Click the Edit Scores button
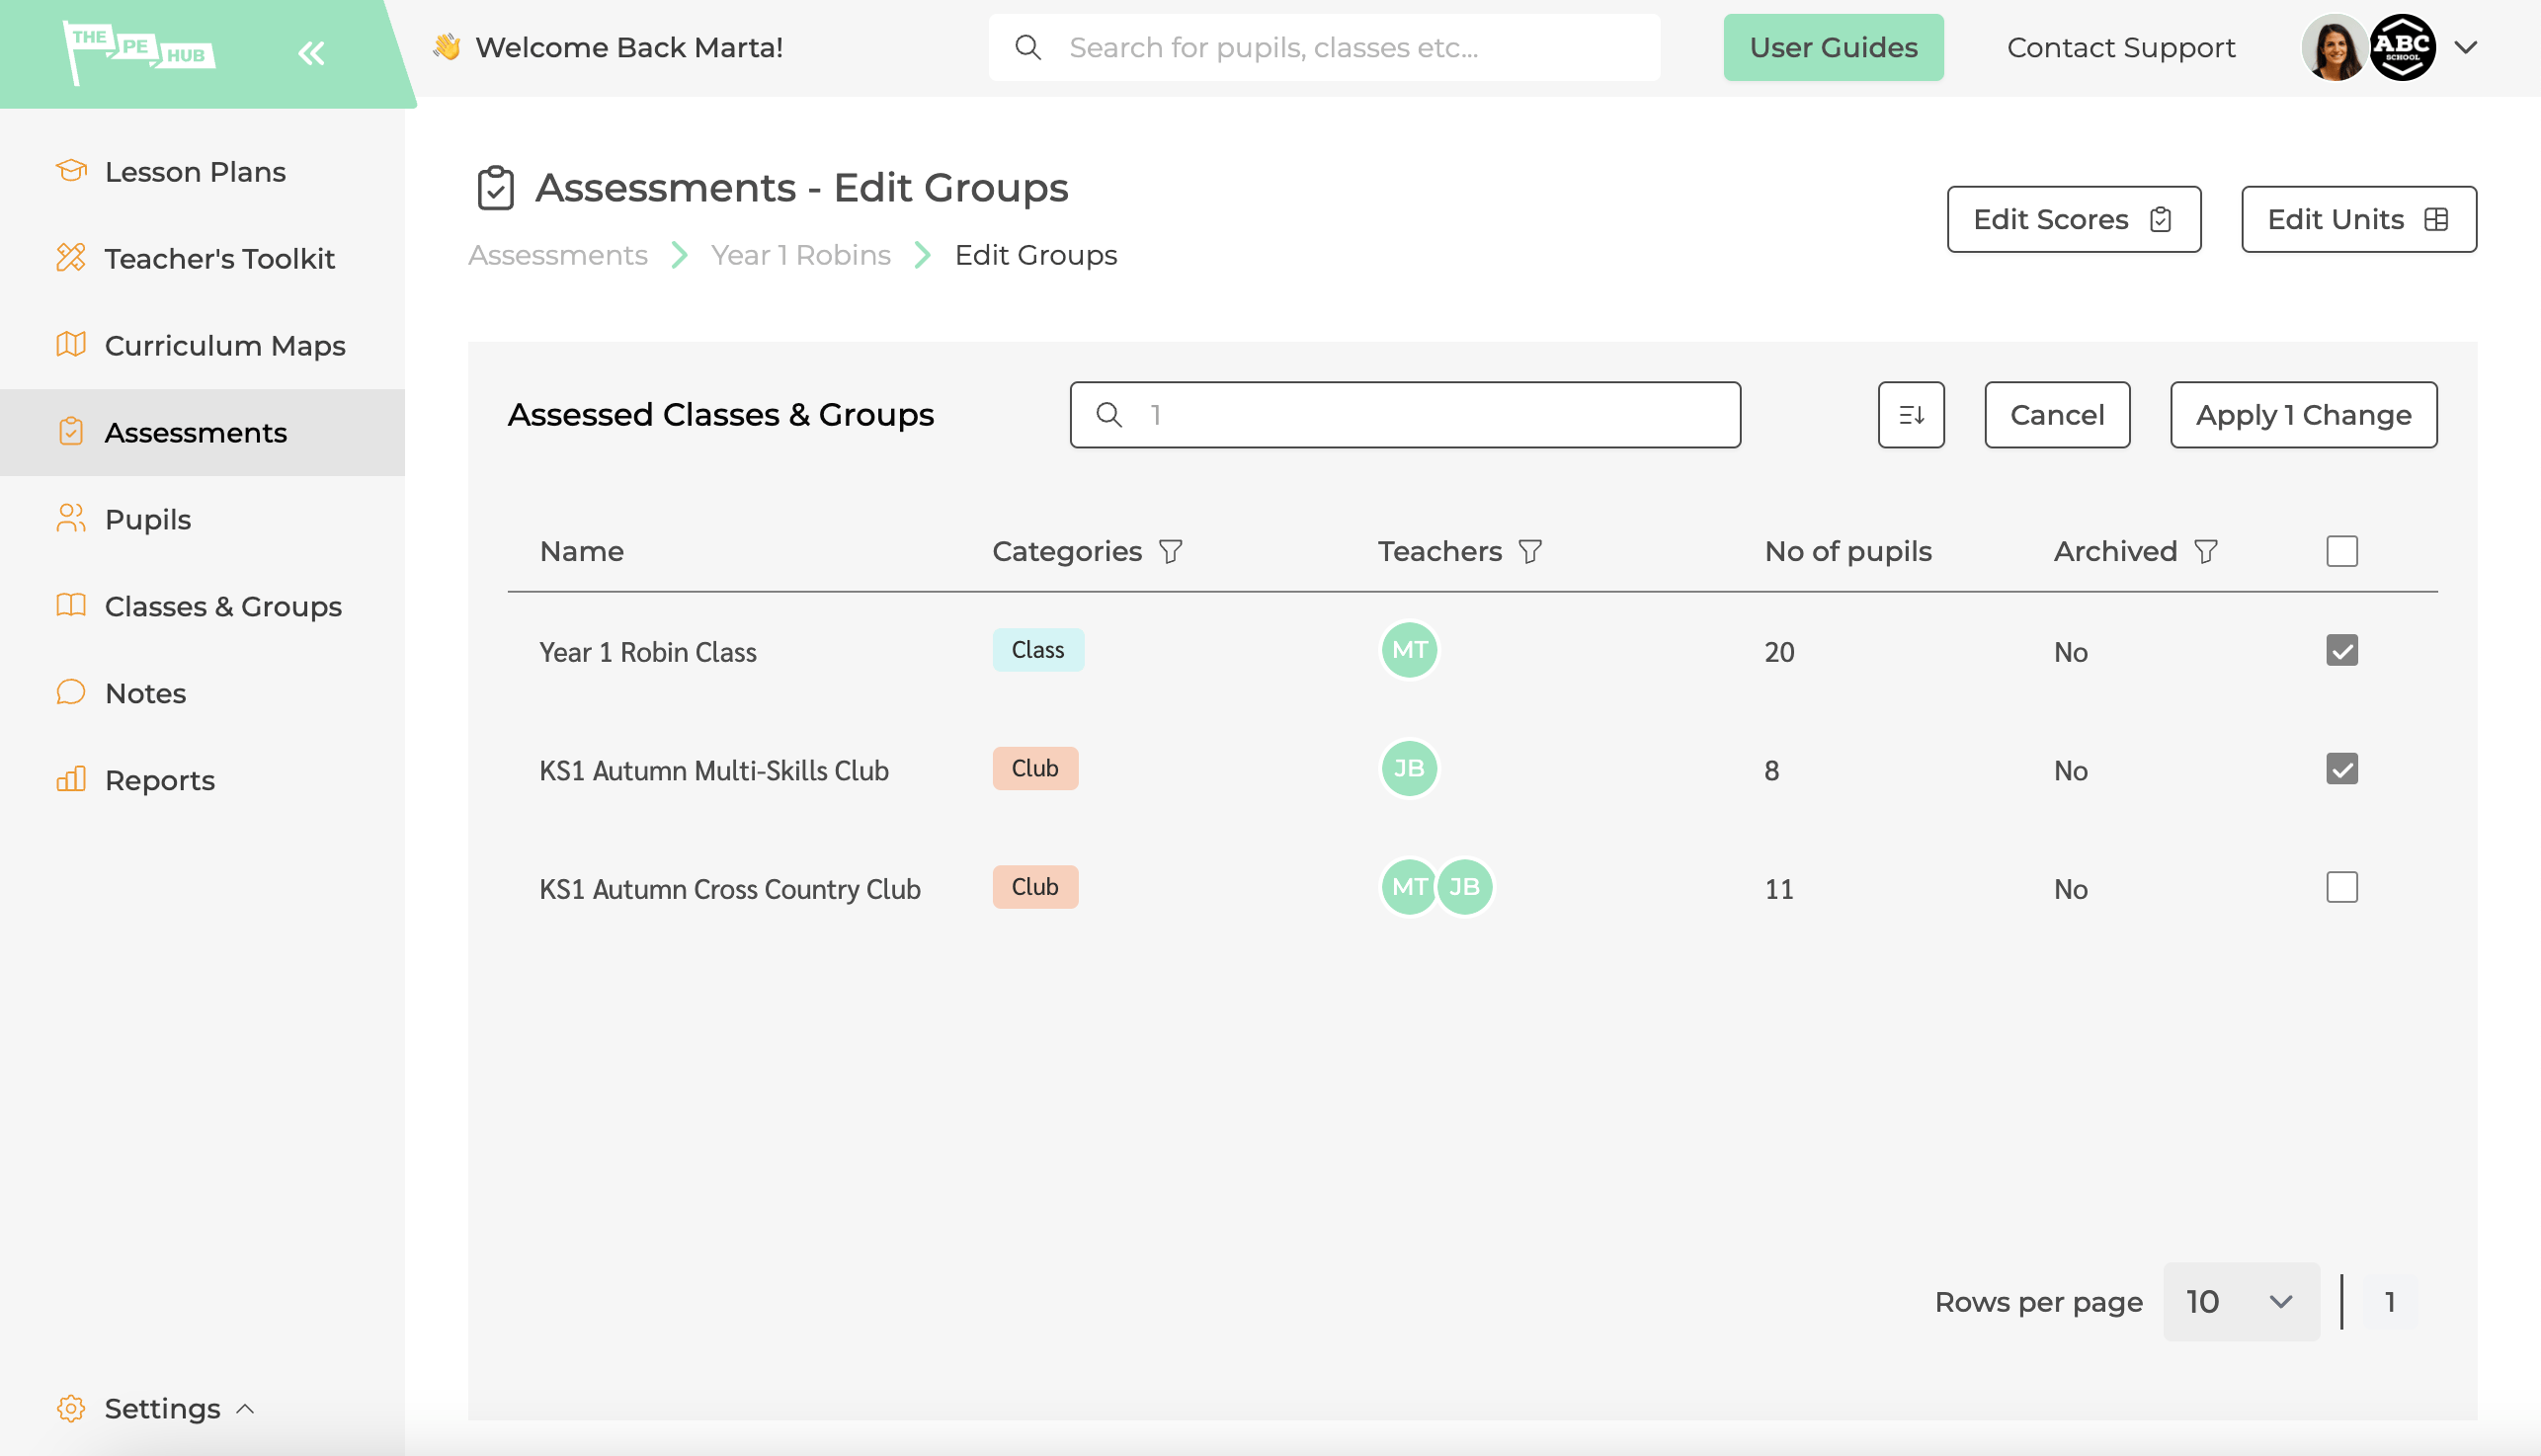Screen dimensions: 2541x1456 pos(2074,218)
